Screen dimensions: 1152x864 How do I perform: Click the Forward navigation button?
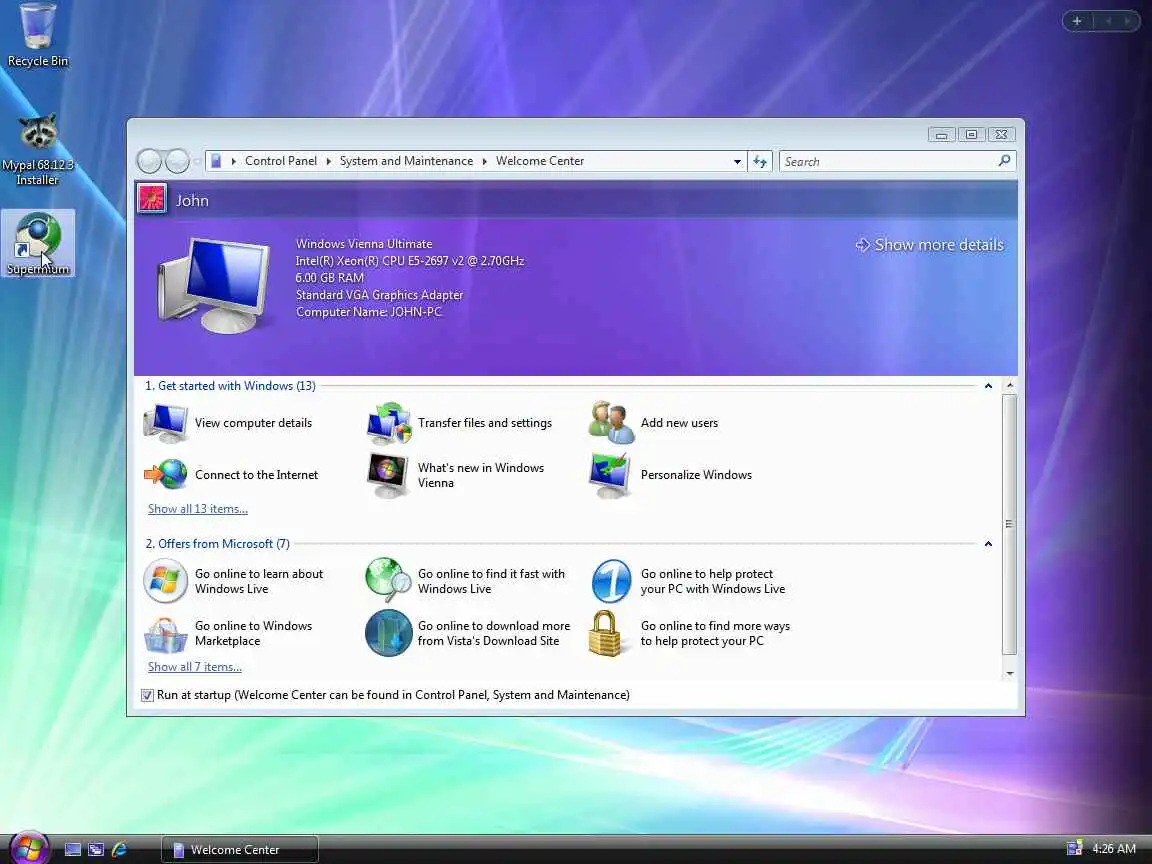pyautogui.click(x=177, y=161)
